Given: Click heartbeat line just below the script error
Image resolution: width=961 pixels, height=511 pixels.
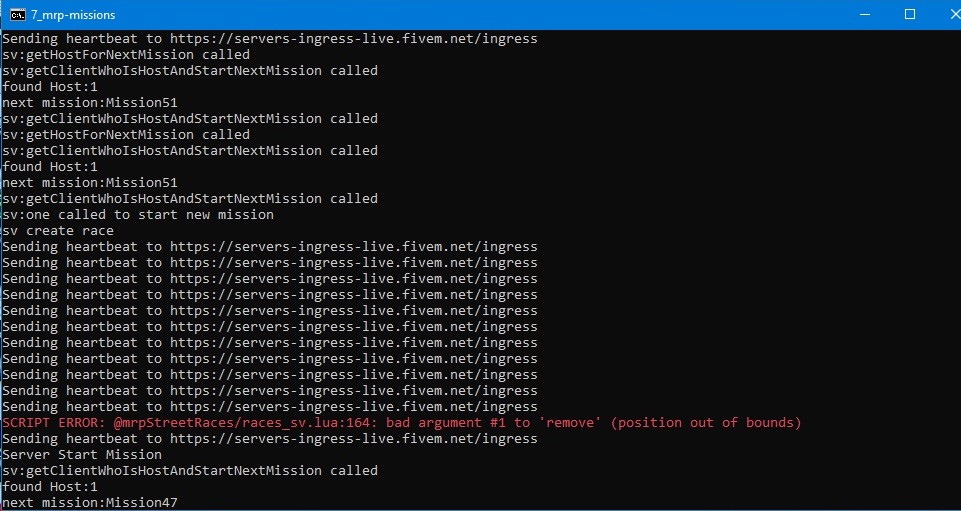Looking at the screenshot, I should pyautogui.click(x=270, y=439).
